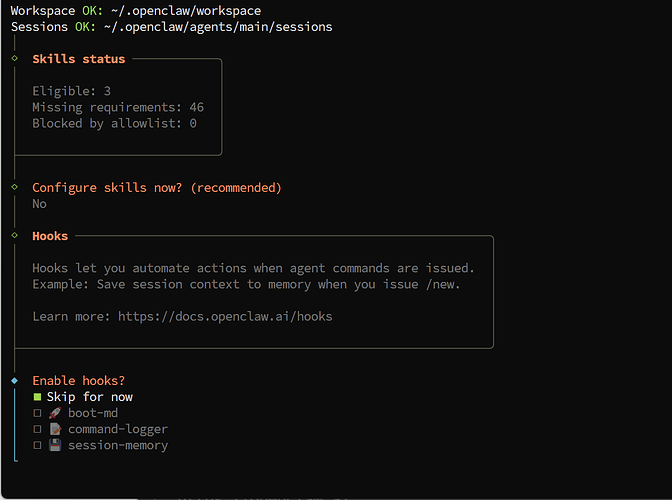This screenshot has width=672, height=500.
Task: Click the 'Skills status' heading
Action: 79,59
